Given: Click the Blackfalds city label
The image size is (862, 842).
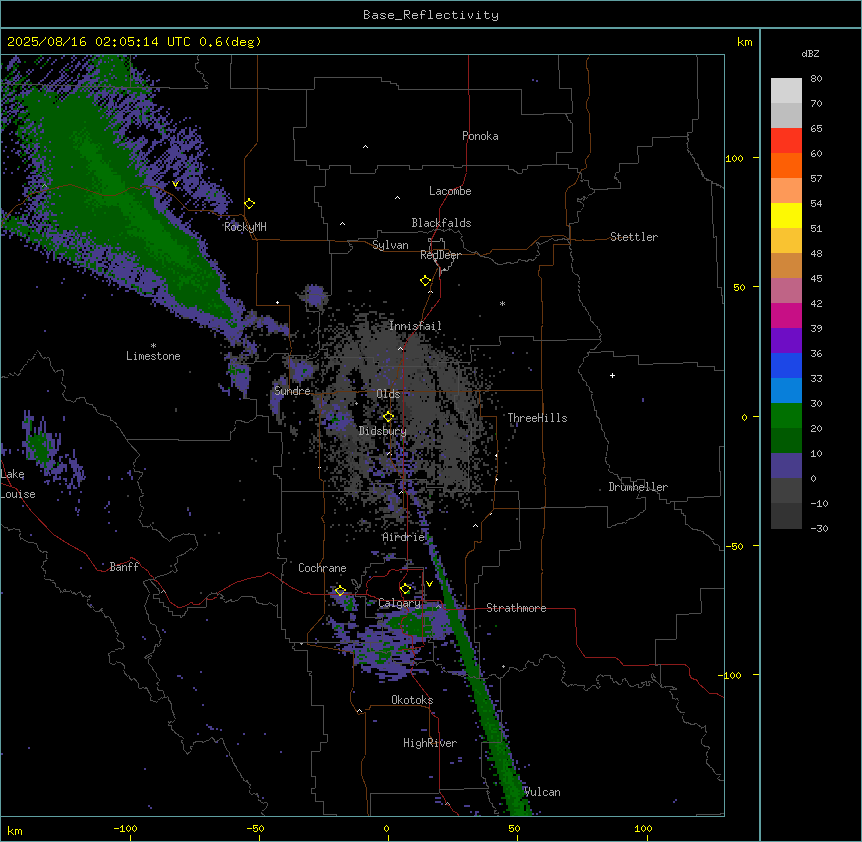Looking at the screenshot, I should pyautogui.click(x=441, y=223).
